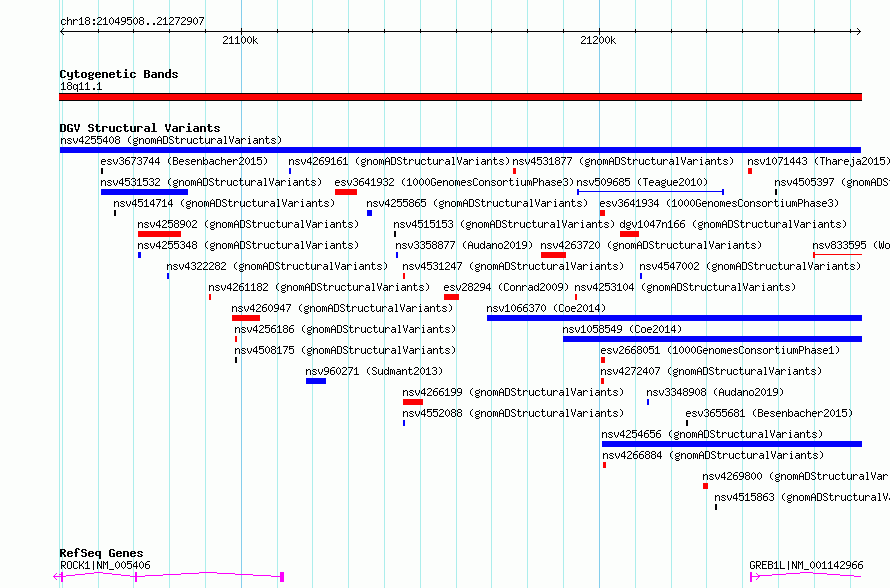890x588 pixels.
Task: Open nsv4266884 variant label
Action: click(713, 455)
